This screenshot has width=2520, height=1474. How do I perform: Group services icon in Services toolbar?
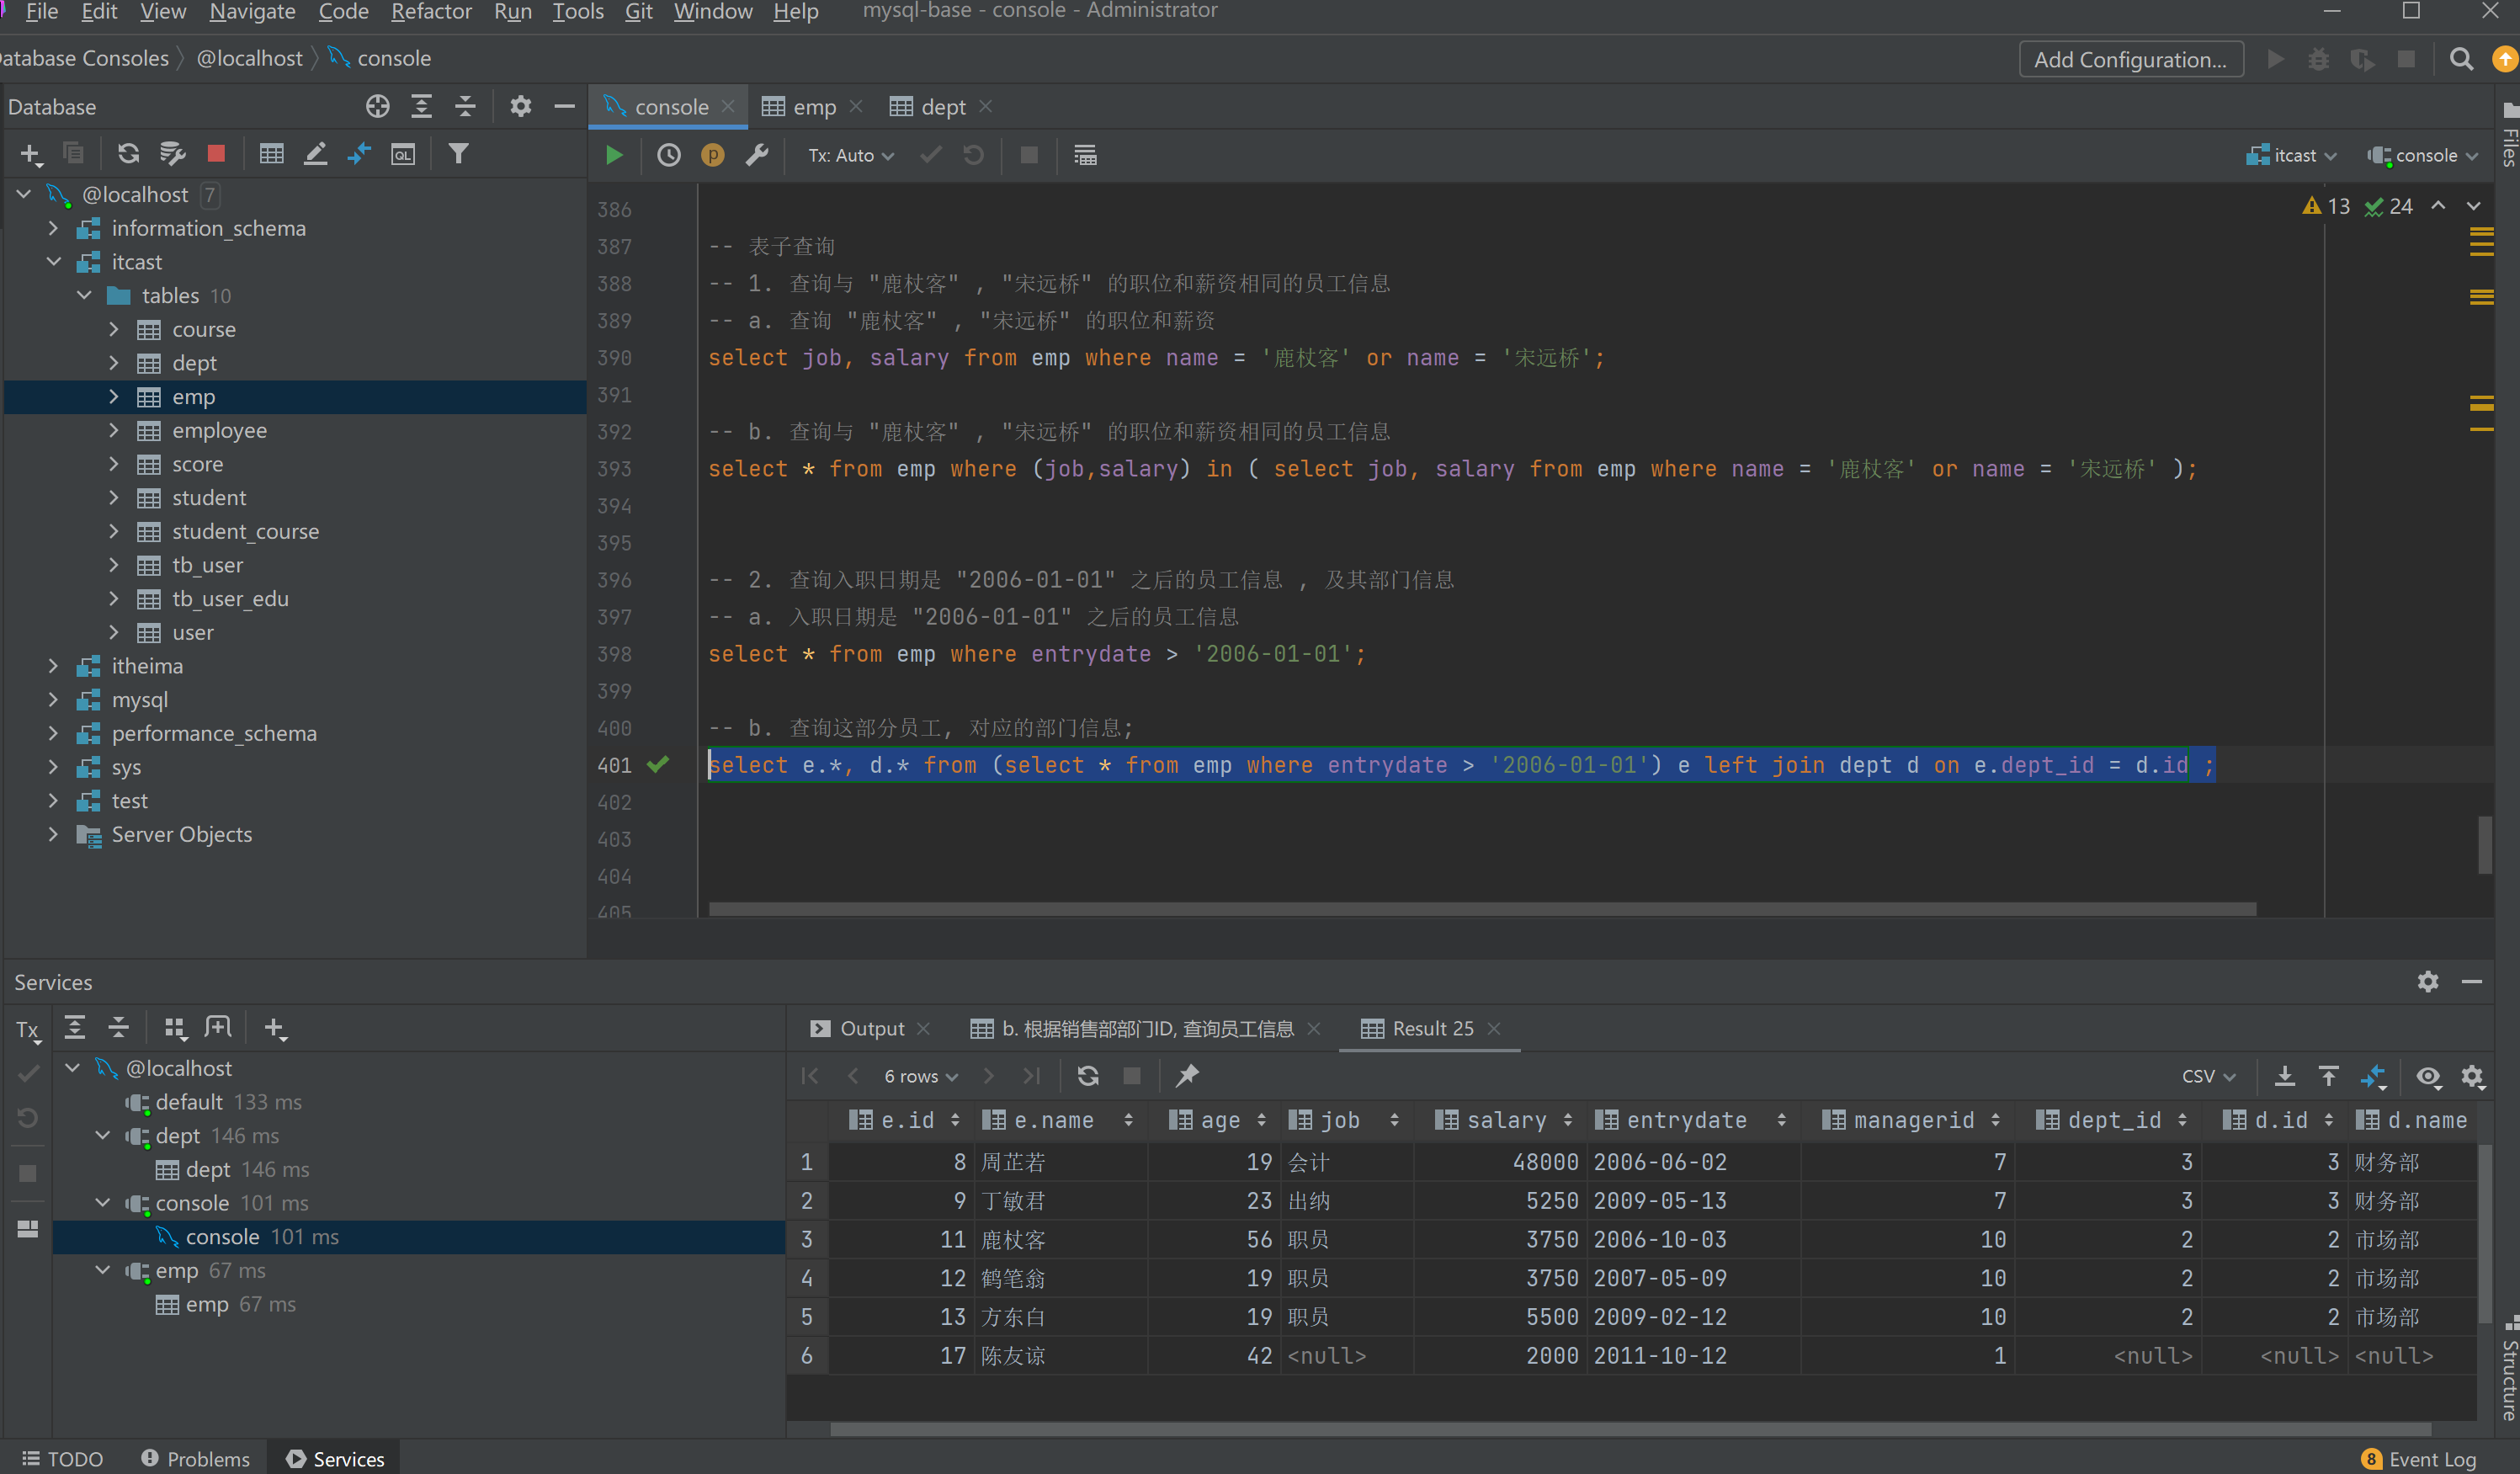pyautogui.click(x=174, y=1027)
